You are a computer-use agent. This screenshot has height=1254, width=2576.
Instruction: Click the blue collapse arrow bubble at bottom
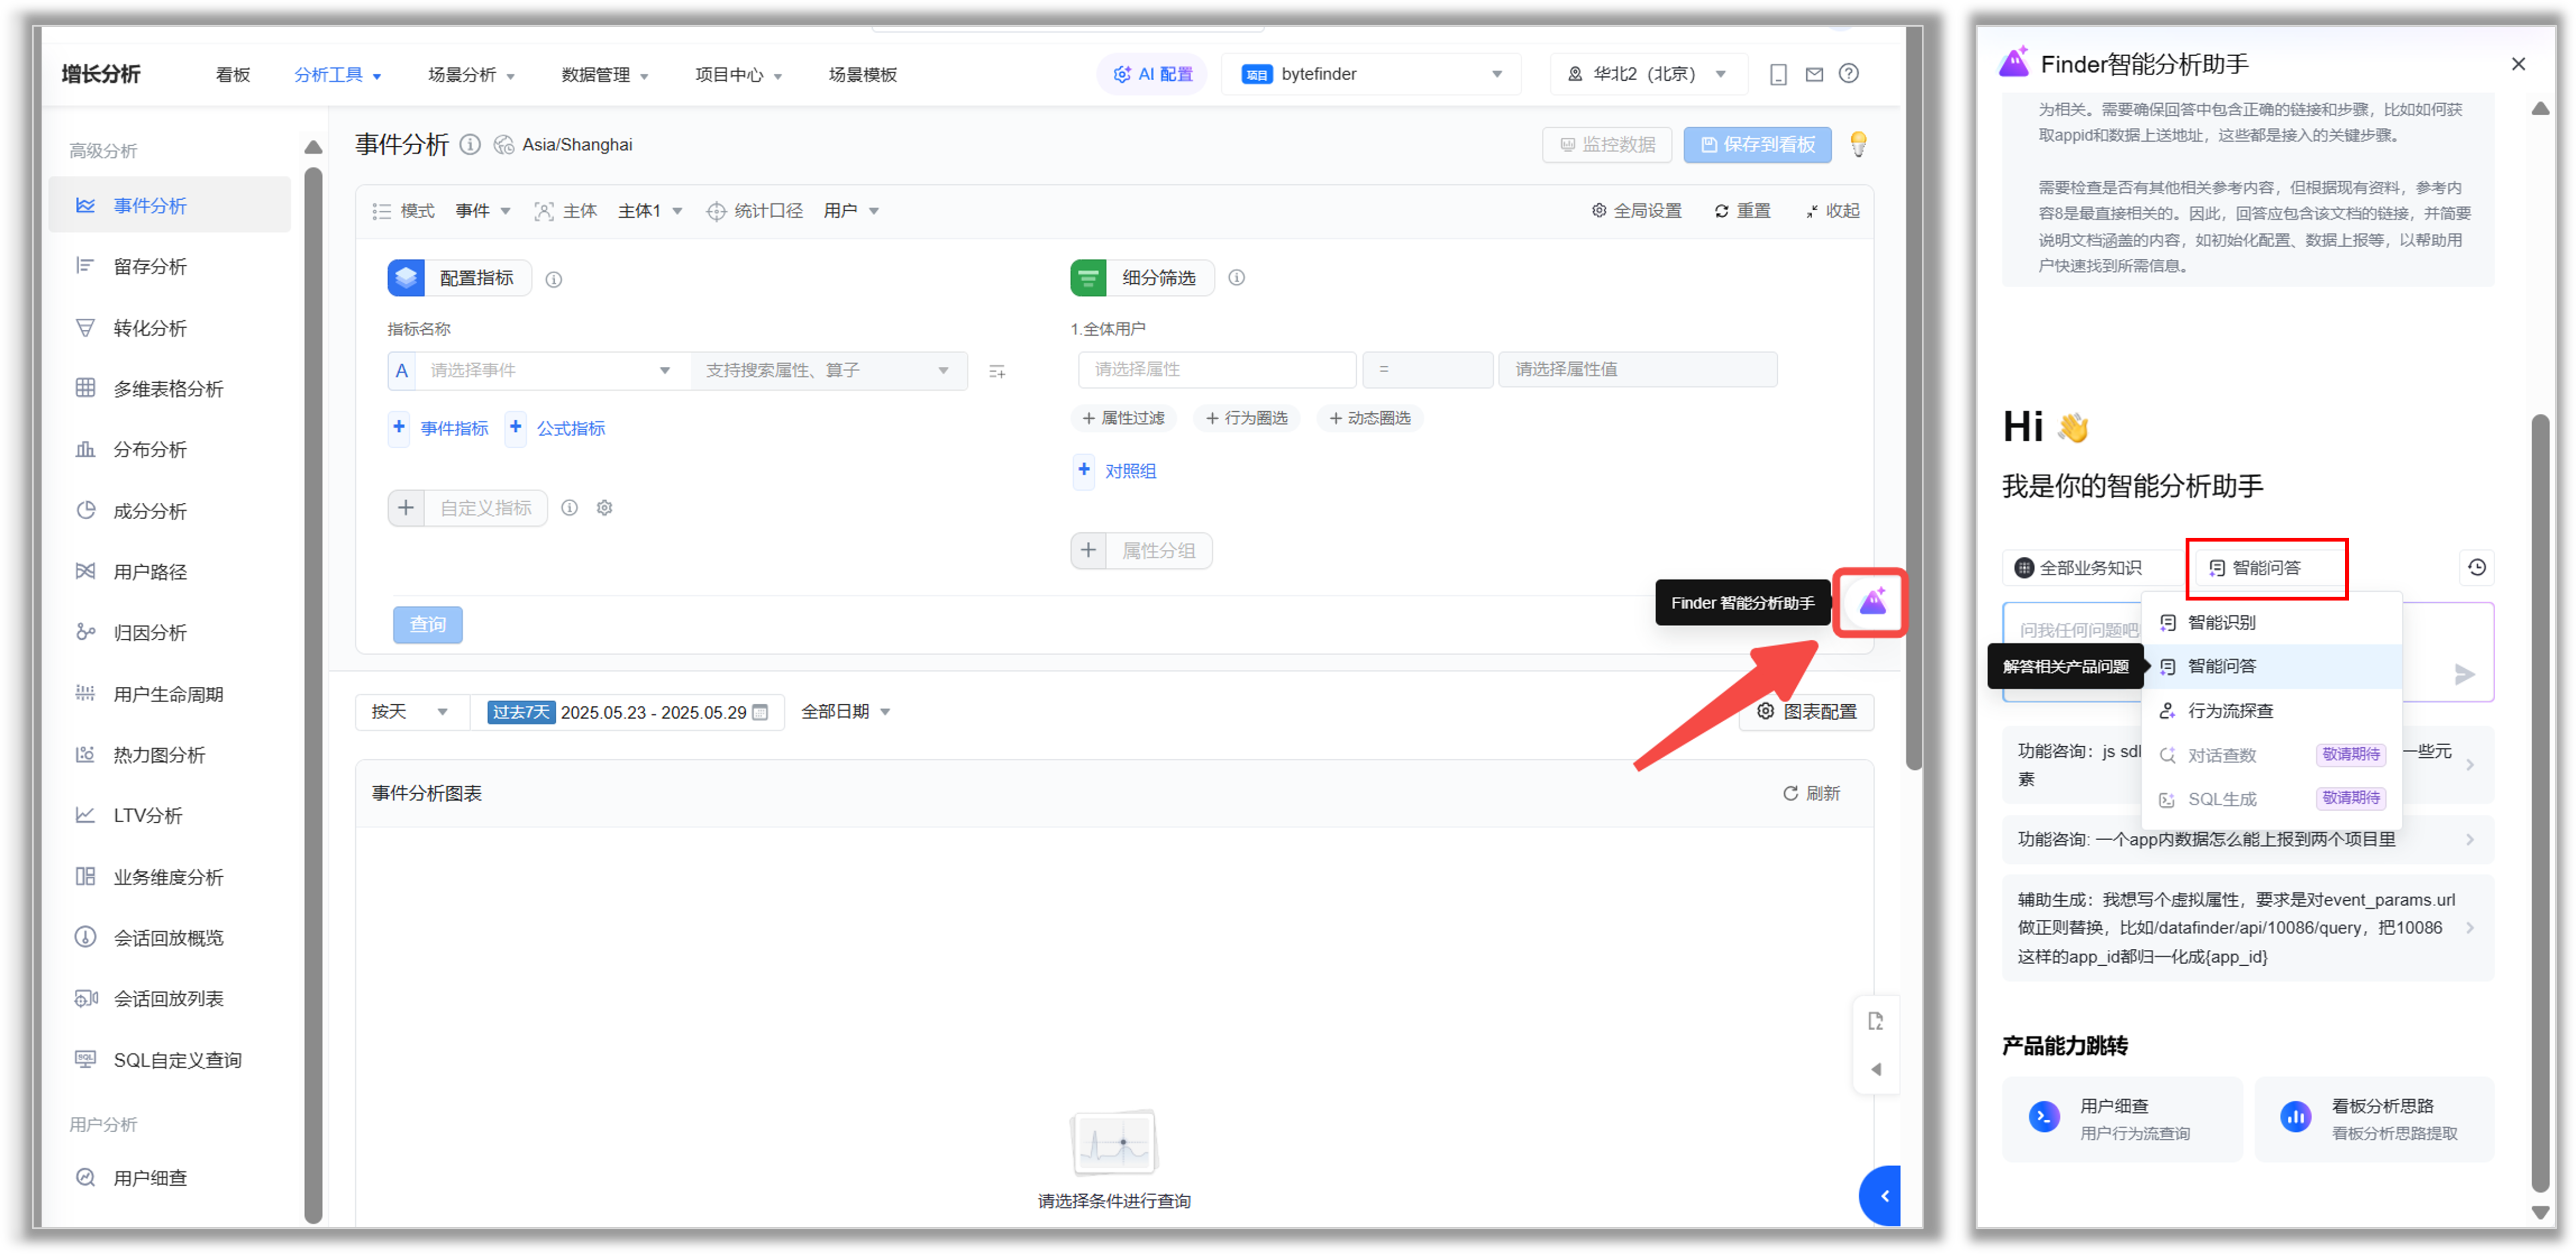[x=1881, y=1196]
